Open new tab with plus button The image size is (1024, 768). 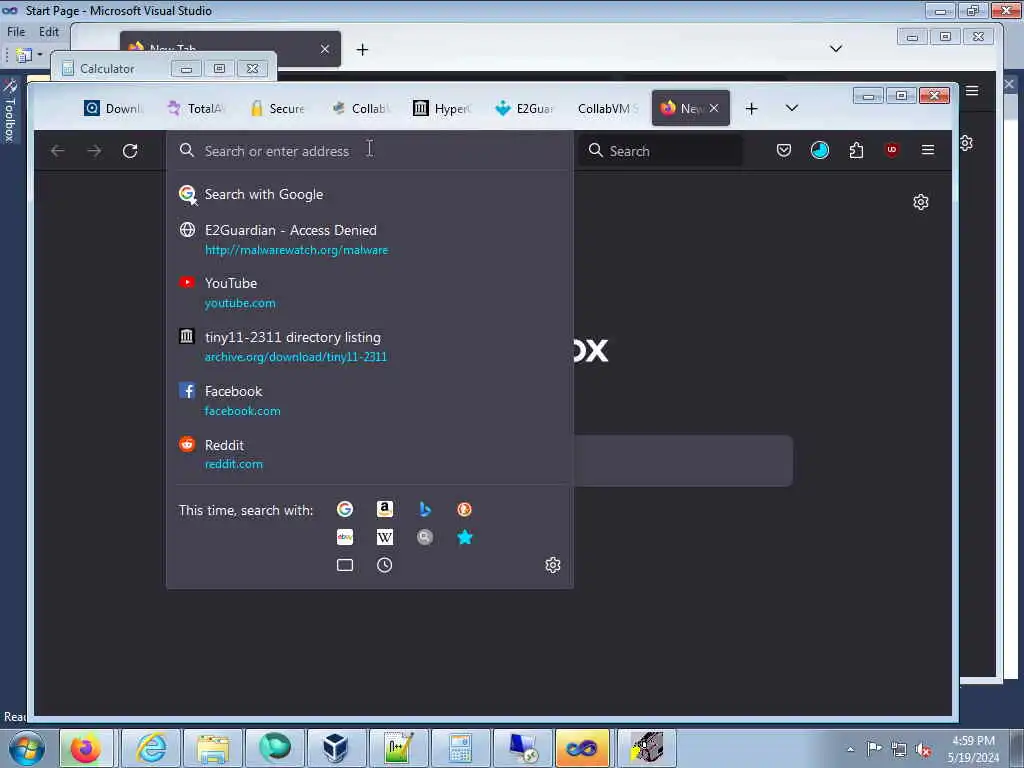point(751,108)
